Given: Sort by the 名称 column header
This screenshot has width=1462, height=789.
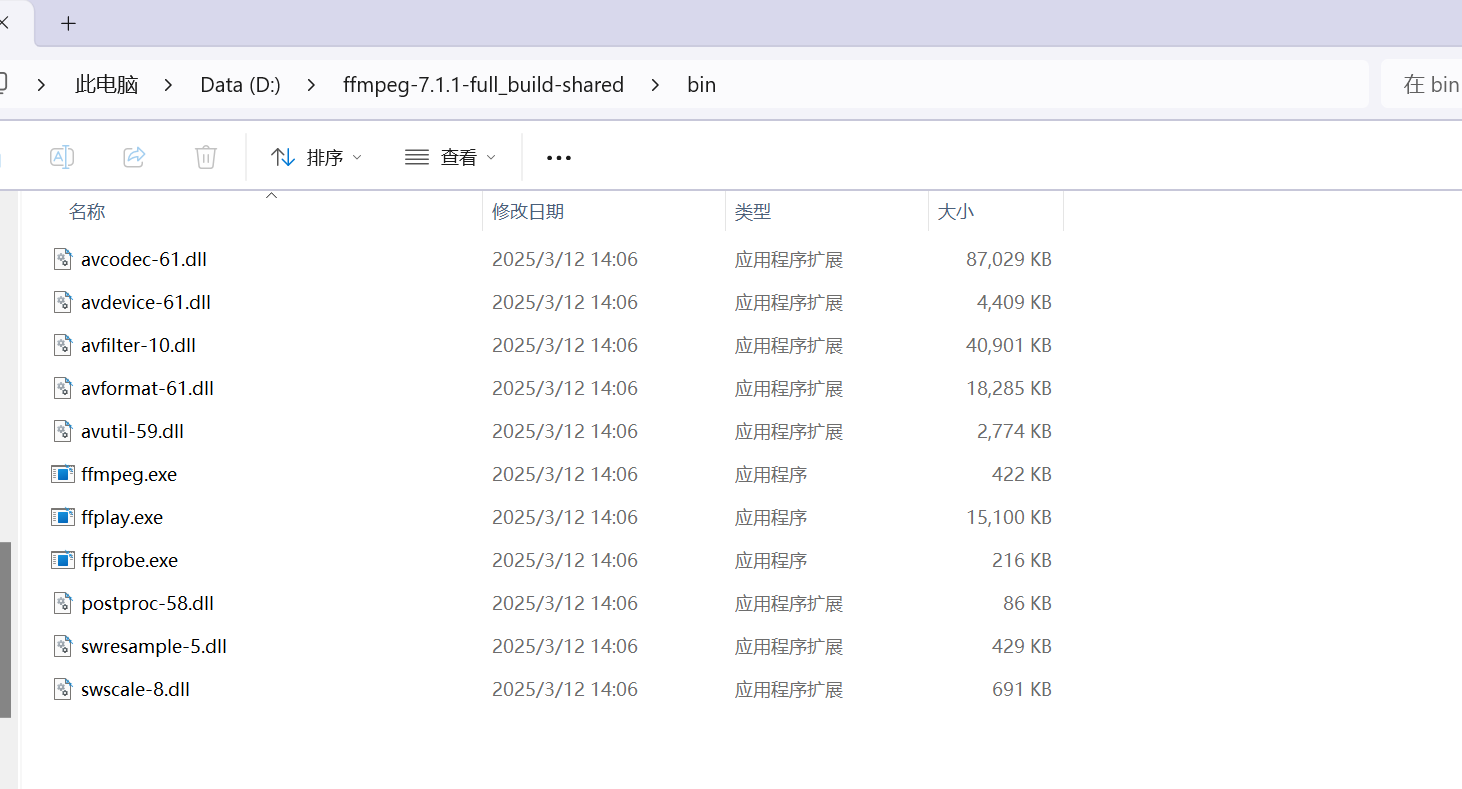Looking at the screenshot, I should [87, 212].
